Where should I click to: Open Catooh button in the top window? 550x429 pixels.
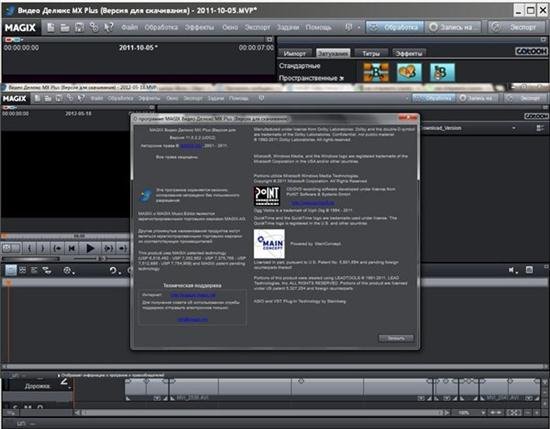[x=531, y=51]
